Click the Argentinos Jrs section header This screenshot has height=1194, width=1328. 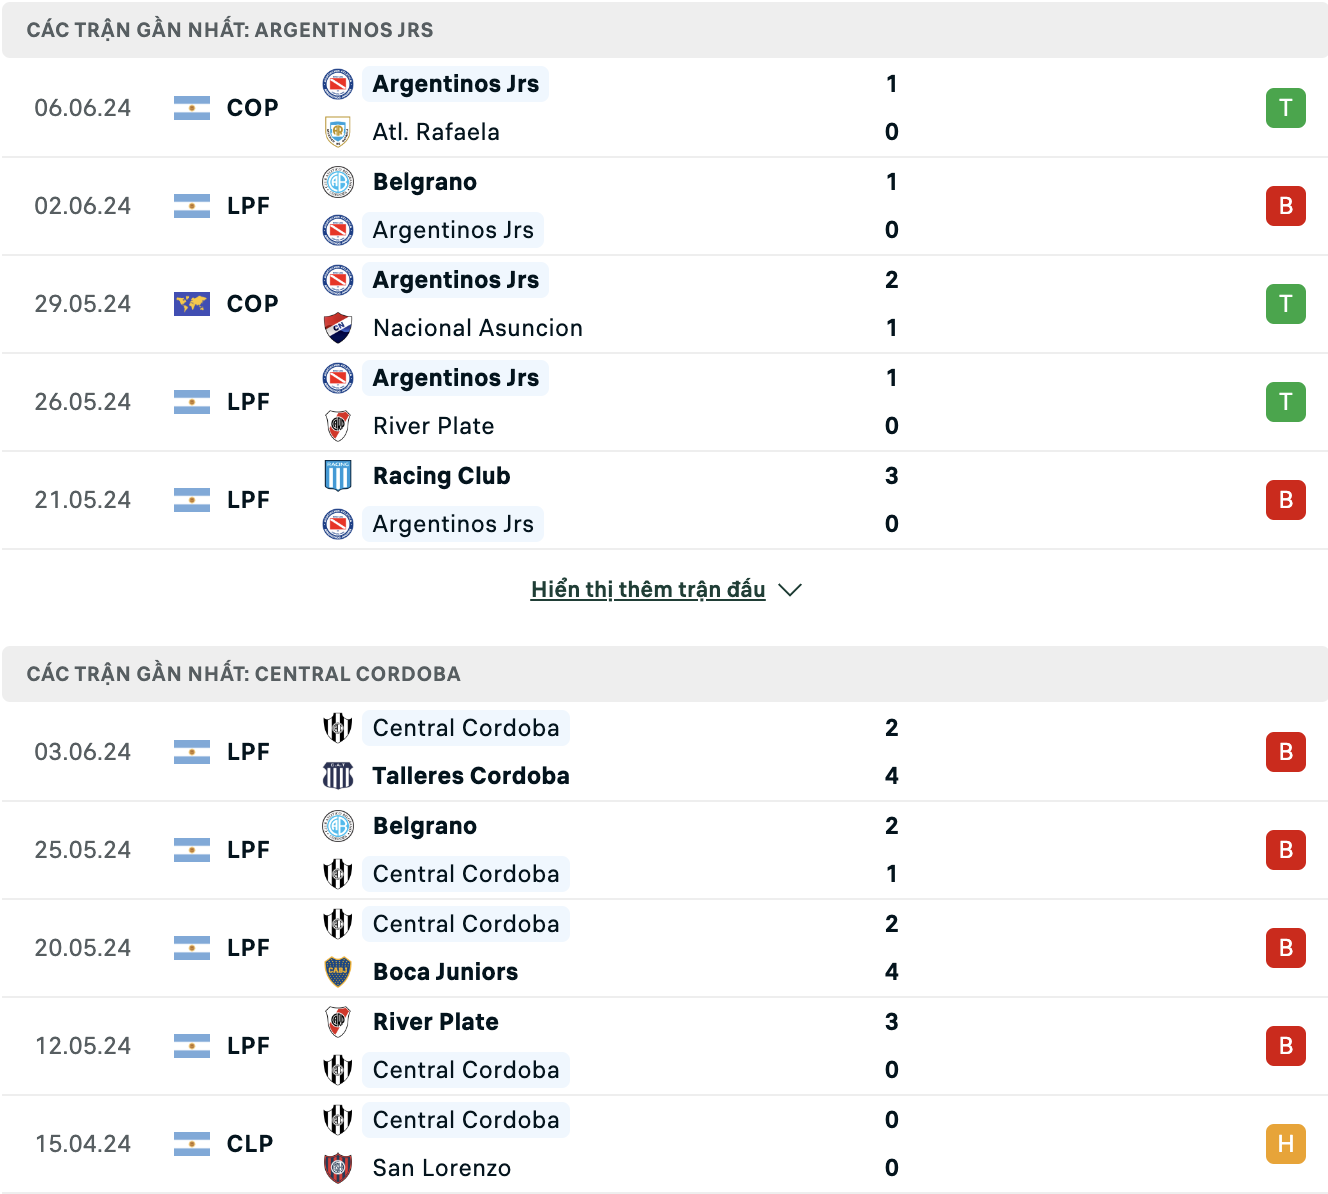tap(665, 30)
